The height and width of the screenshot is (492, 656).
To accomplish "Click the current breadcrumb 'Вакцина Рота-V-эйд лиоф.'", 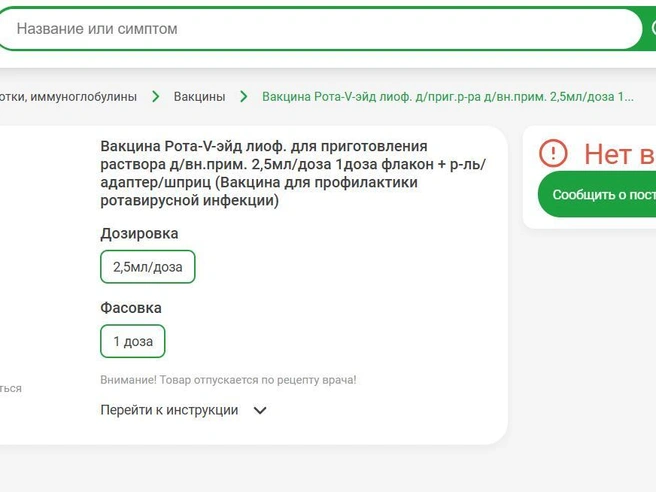I will (448, 97).
